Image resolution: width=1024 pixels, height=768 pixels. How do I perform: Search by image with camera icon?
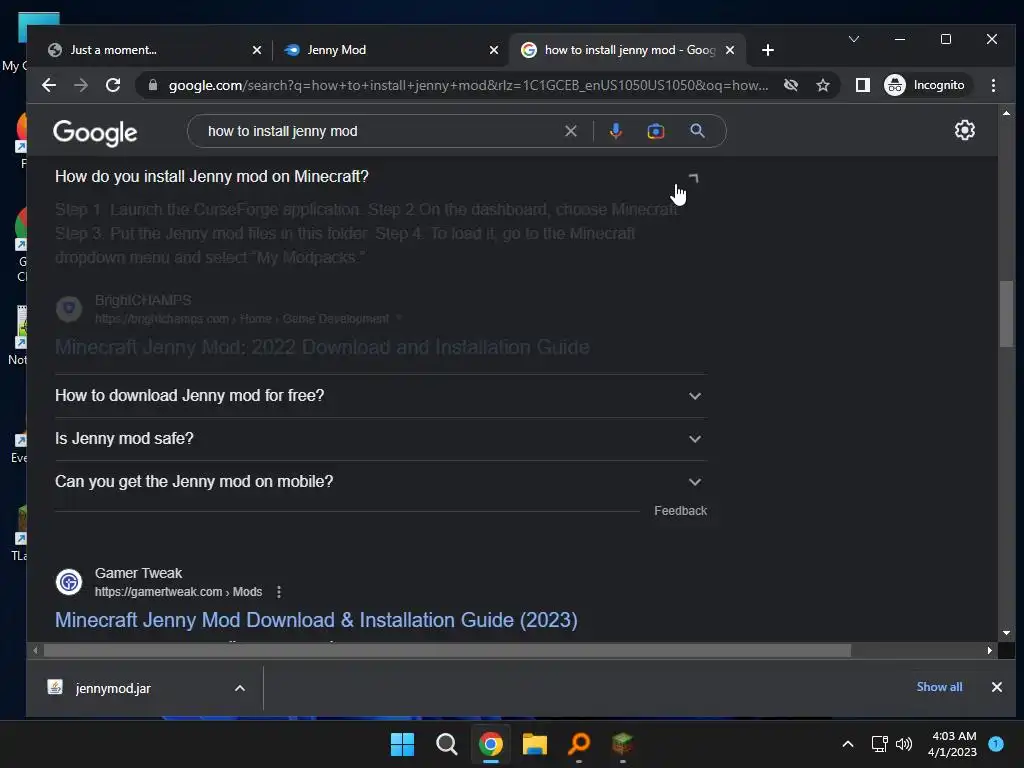tap(656, 131)
